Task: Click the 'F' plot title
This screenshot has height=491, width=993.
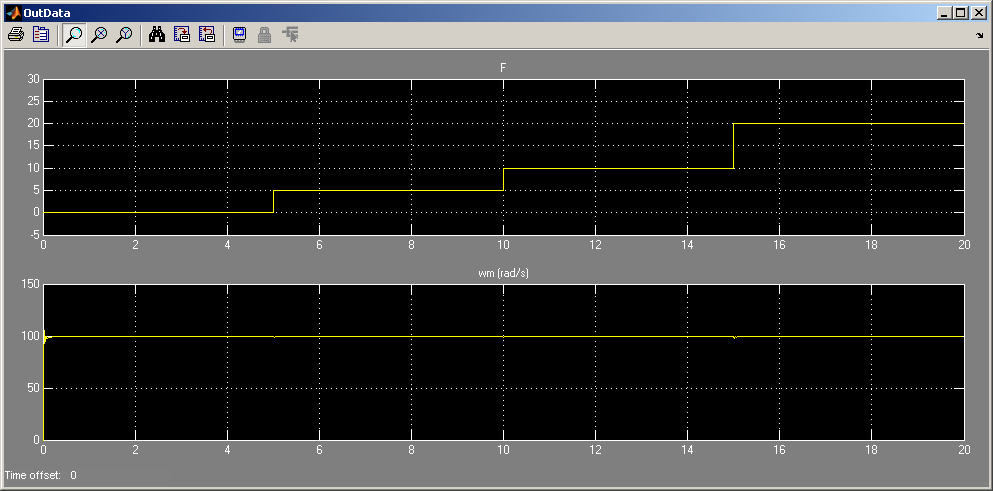Action: 503,68
